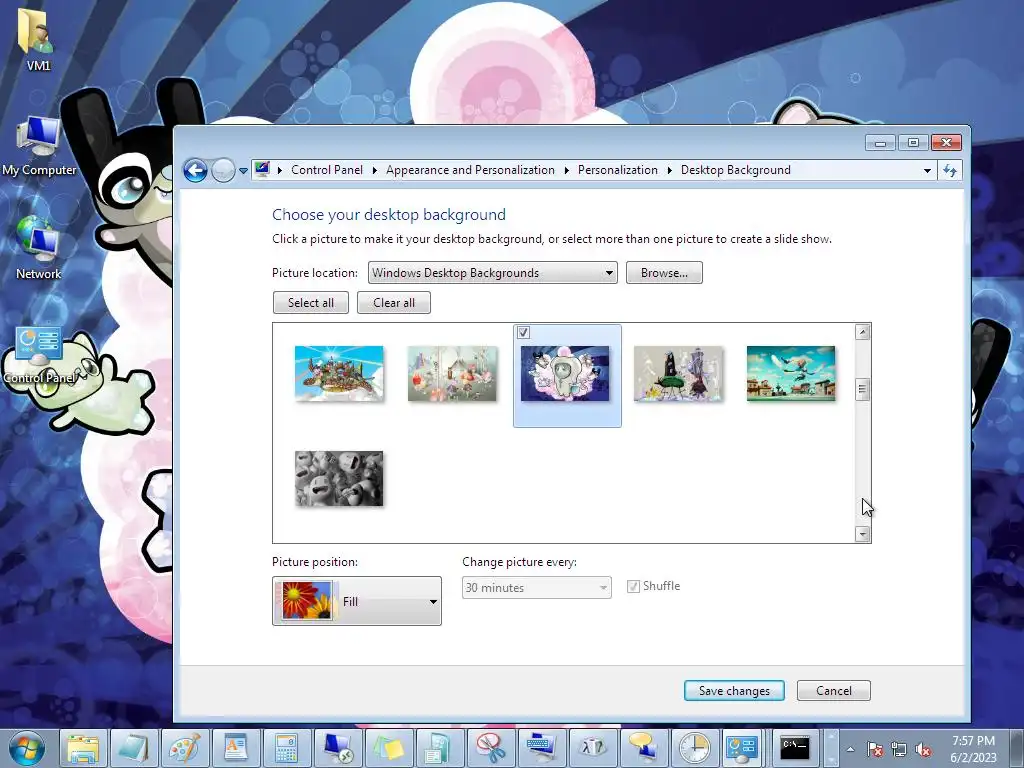The width and height of the screenshot is (1024, 768).
Task: Click the network tray icon
Action: tap(899, 749)
